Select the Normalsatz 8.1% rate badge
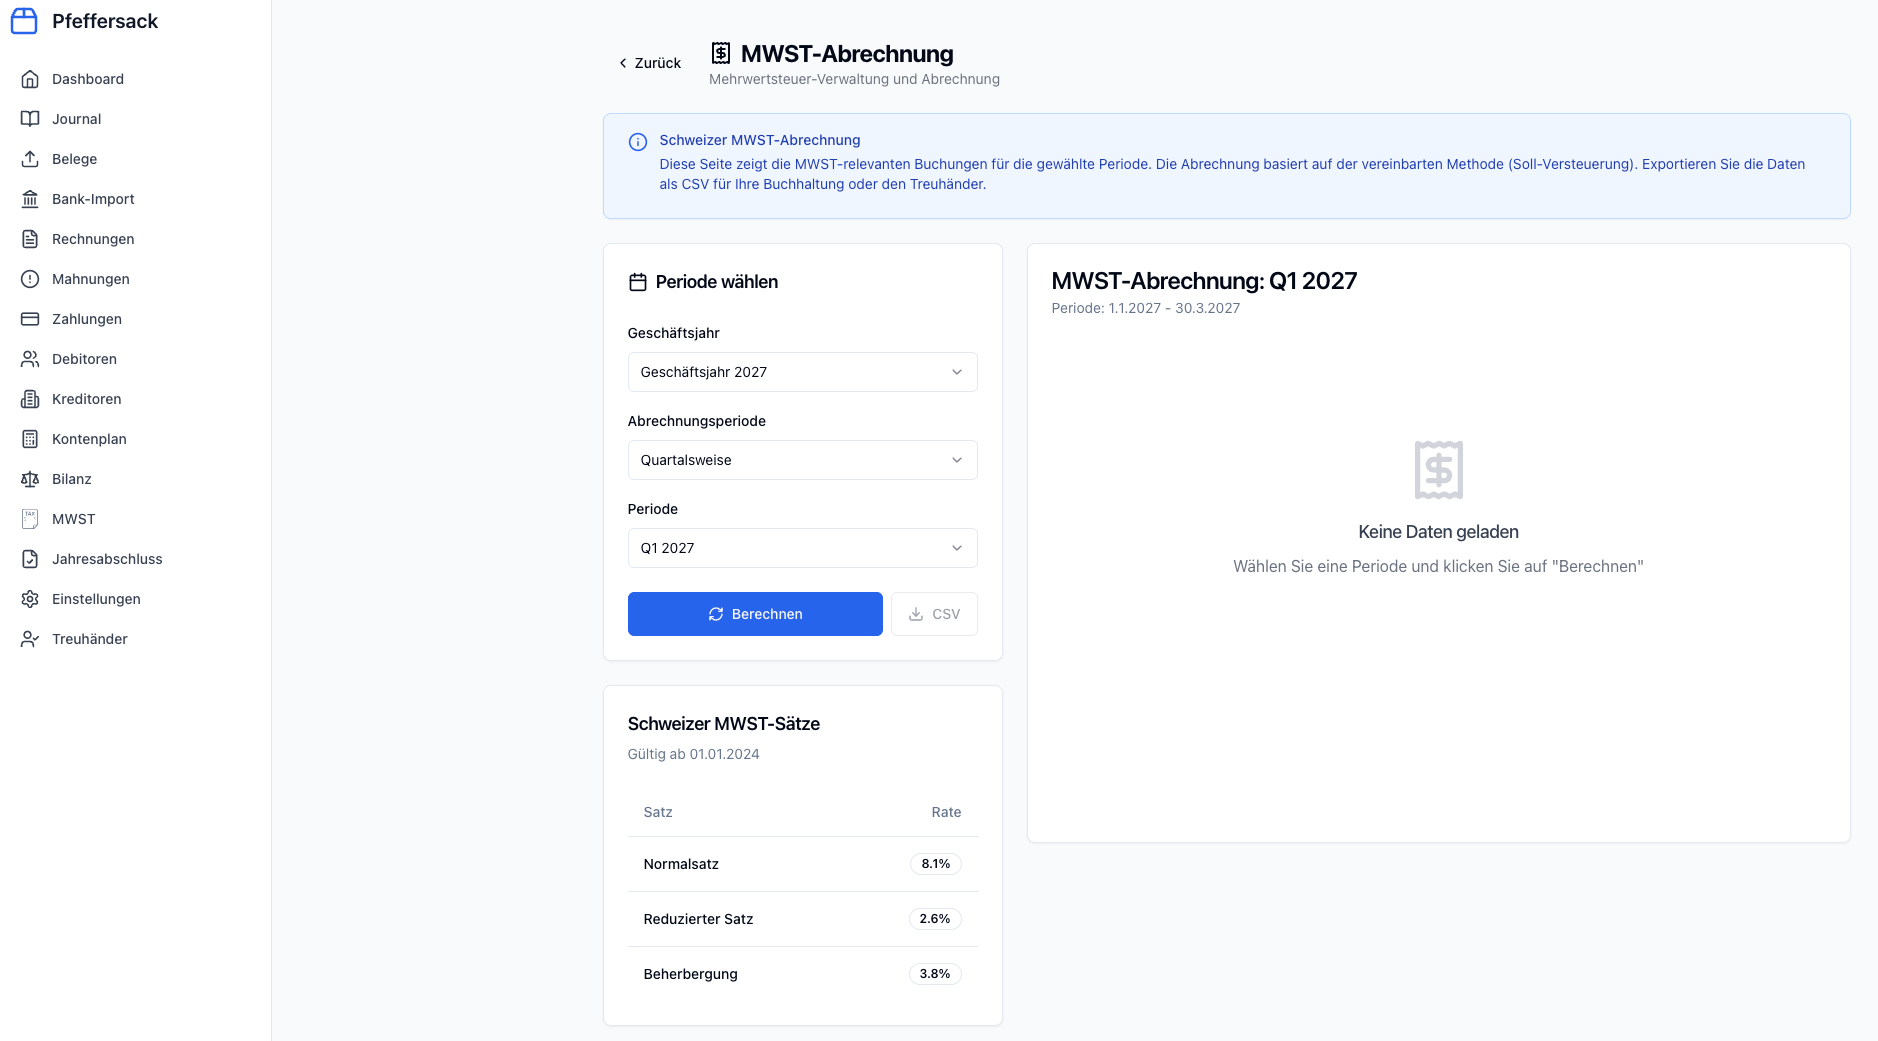Screen dimensions: 1878x1041 (x=936, y=863)
